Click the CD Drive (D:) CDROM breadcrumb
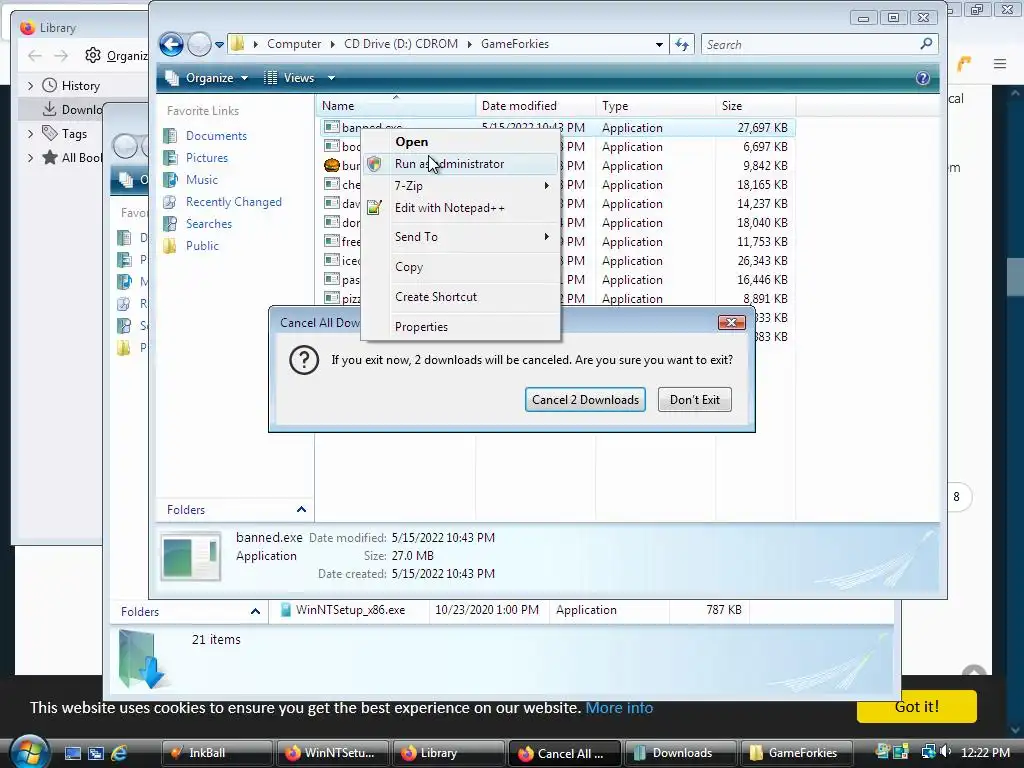Image resolution: width=1024 pixels, height=768 pixels. tap(400, 44)
